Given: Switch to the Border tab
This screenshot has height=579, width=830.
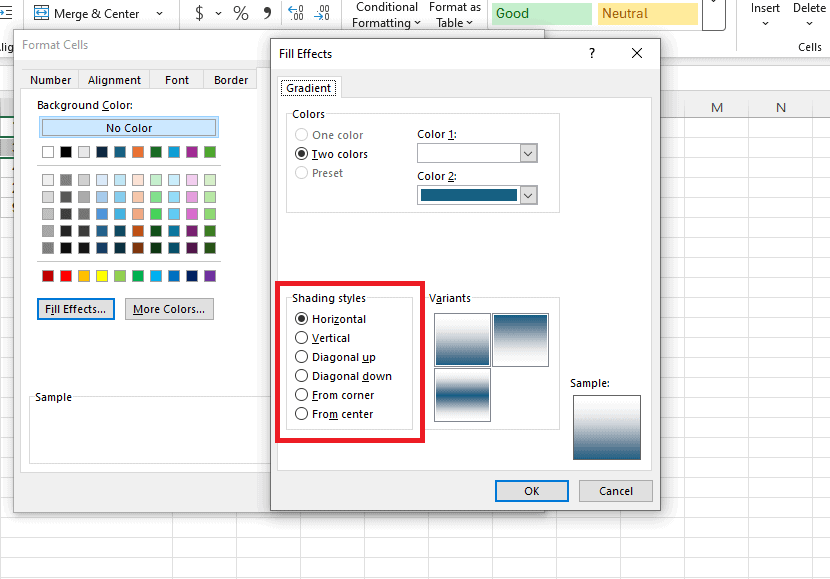Looking at the screenshot, I should tap(231, 80).
